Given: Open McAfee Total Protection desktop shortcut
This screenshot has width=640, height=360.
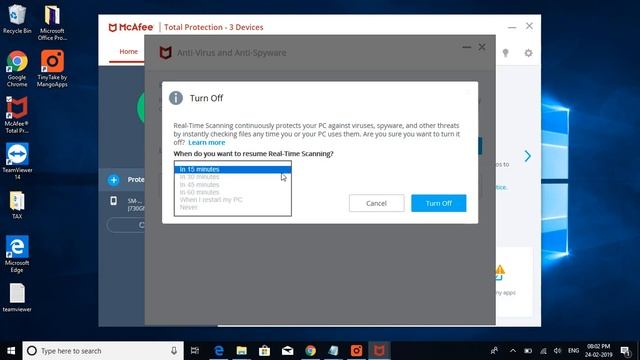Looking at the screenshot, I should click(x=17, y=115).
